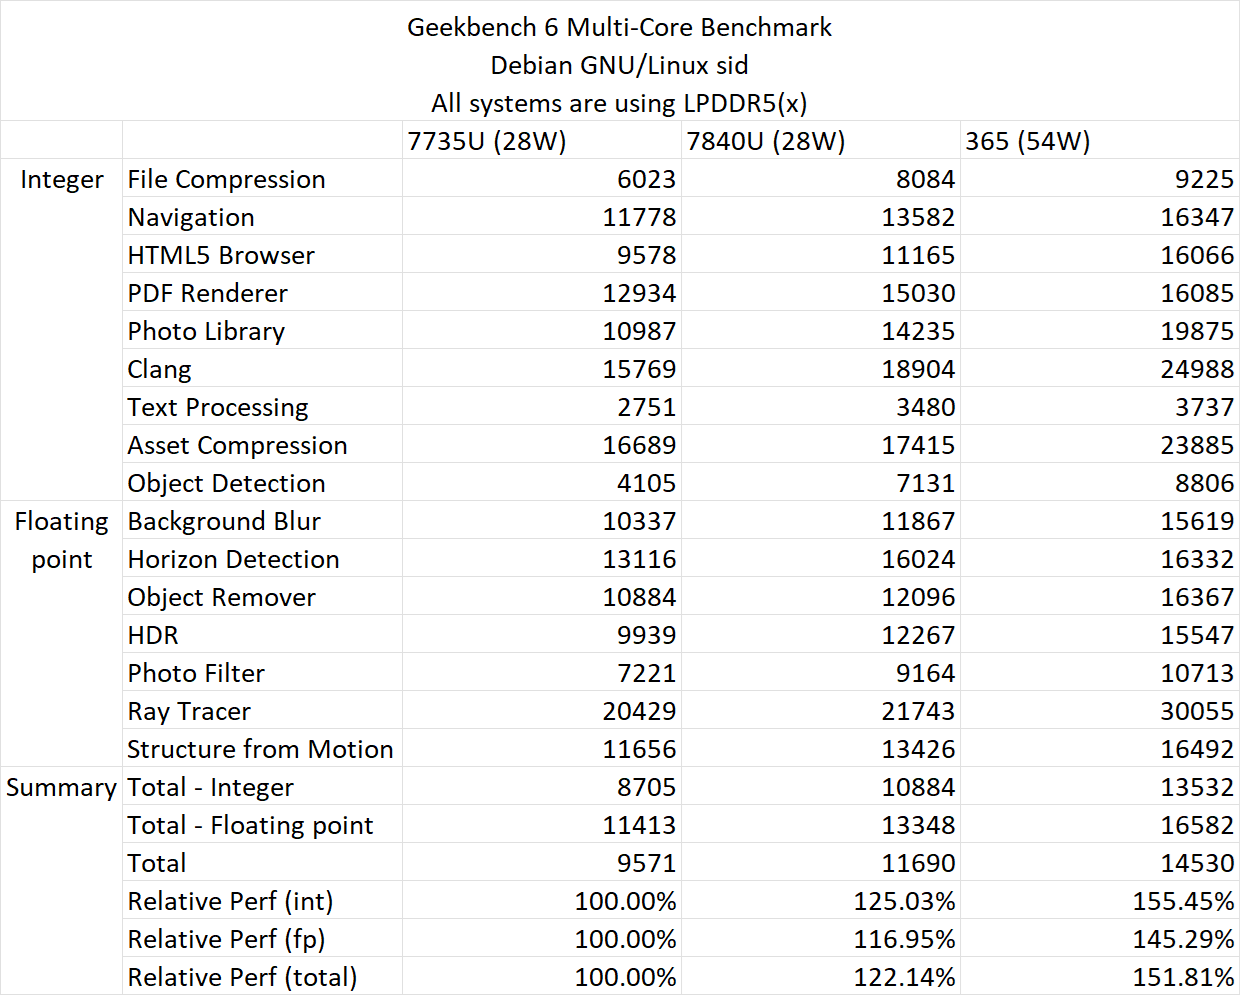This screenshot has height=995, width=1240.
Task: Select the HTML5 Browser row label
Action: 221,256
